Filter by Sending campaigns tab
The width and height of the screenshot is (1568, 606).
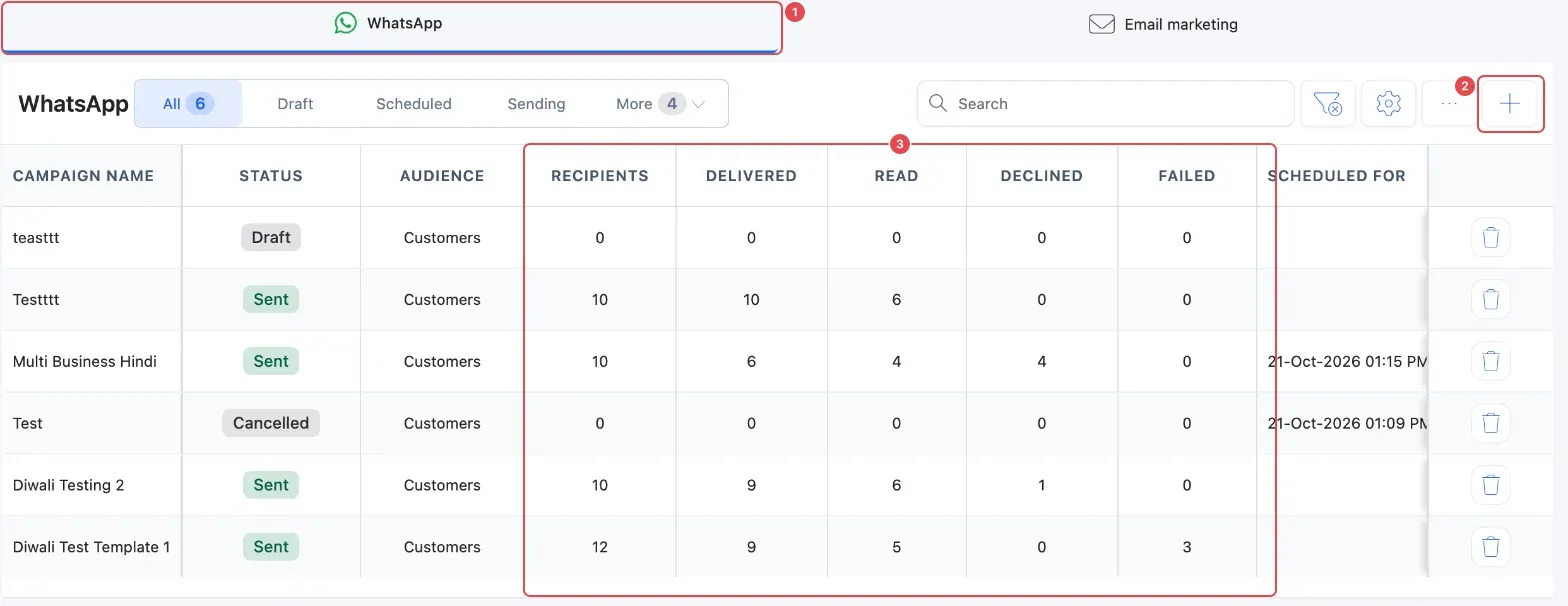coord(536,103)
